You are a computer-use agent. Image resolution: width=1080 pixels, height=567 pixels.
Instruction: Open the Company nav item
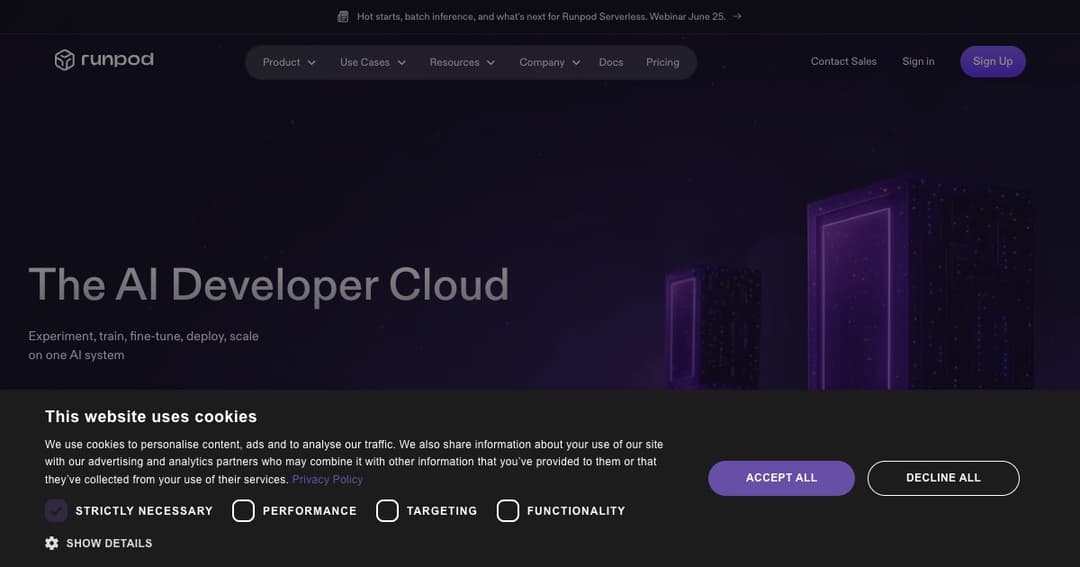550,62
